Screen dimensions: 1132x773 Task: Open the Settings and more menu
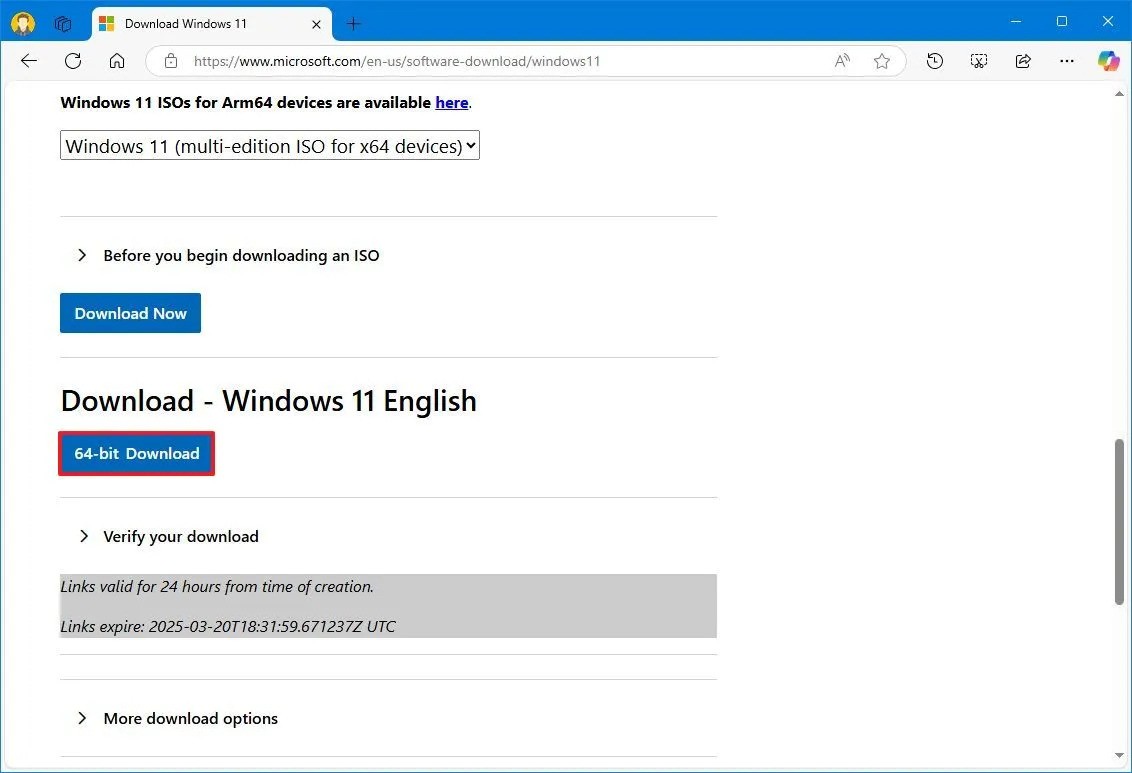coord(1067,61)
